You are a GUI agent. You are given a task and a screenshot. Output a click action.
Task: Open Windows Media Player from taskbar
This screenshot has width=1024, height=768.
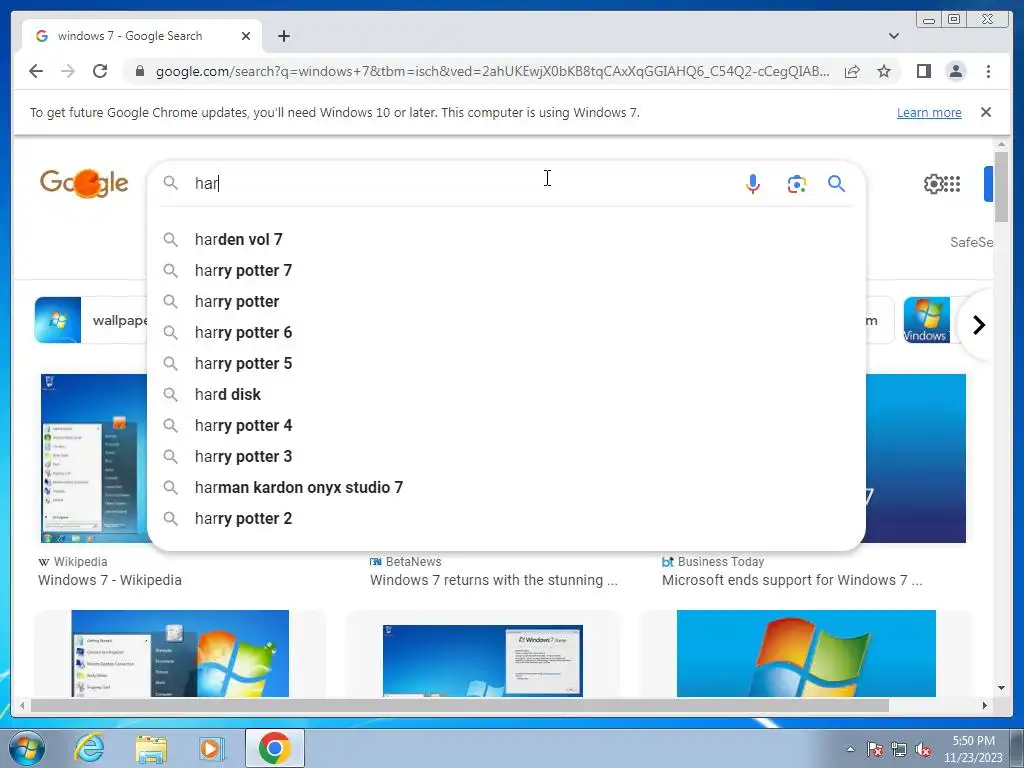tap(211, 748)
